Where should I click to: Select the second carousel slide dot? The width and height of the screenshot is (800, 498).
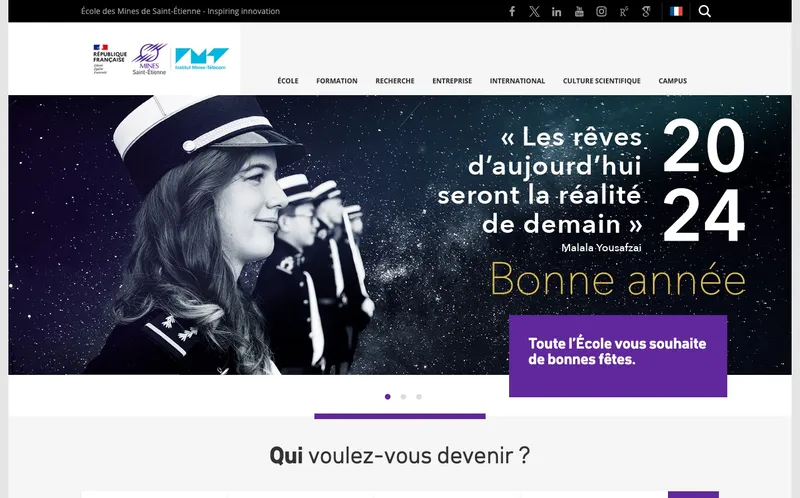pyautogui.click(x=403, y=396)
